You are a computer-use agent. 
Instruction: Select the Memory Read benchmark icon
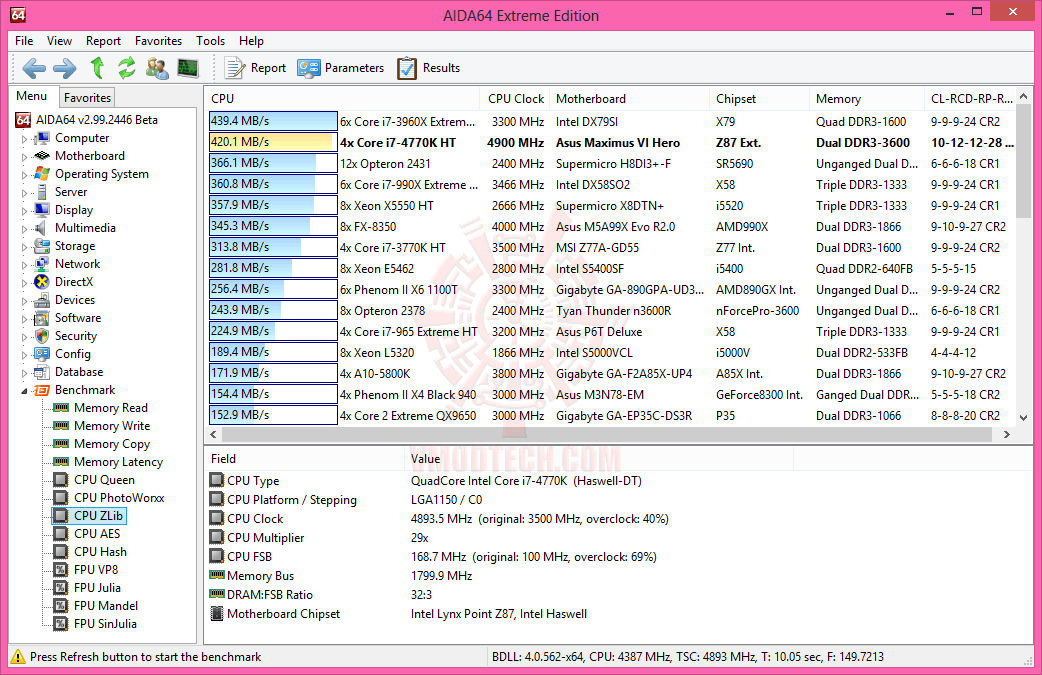[61, 407]
